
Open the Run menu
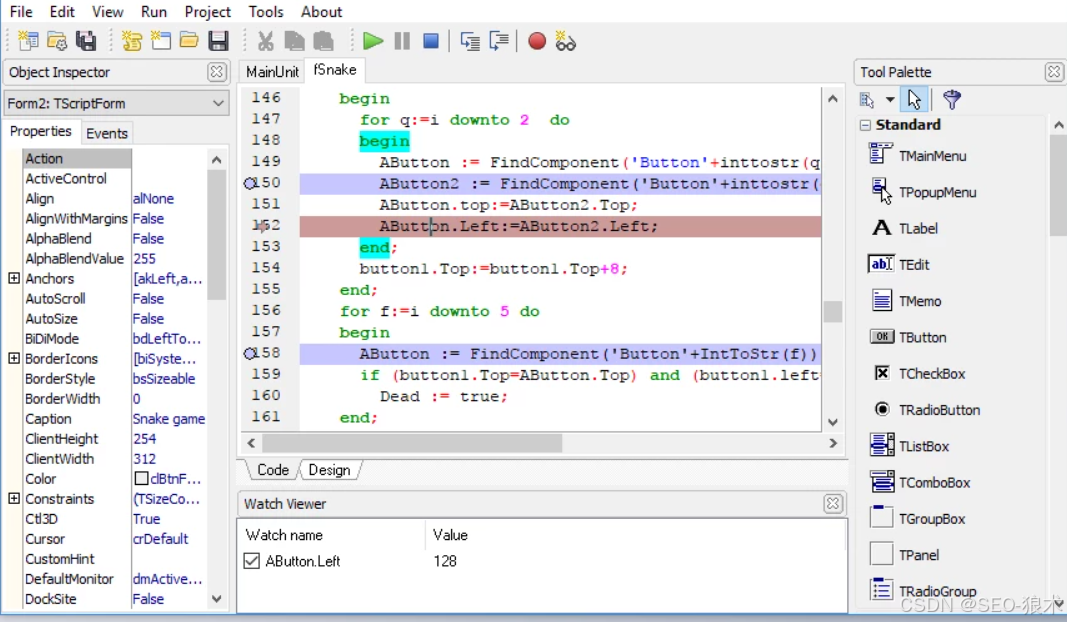(154, 12)
